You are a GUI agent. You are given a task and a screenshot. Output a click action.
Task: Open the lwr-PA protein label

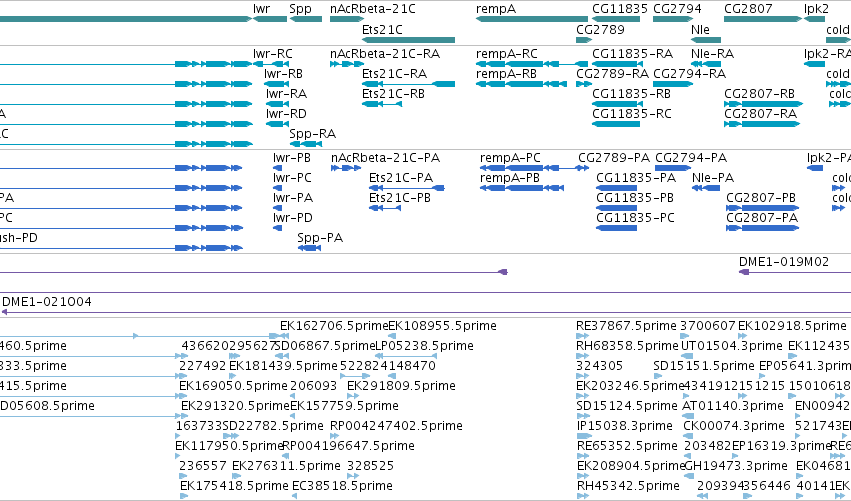coord(293,198)
